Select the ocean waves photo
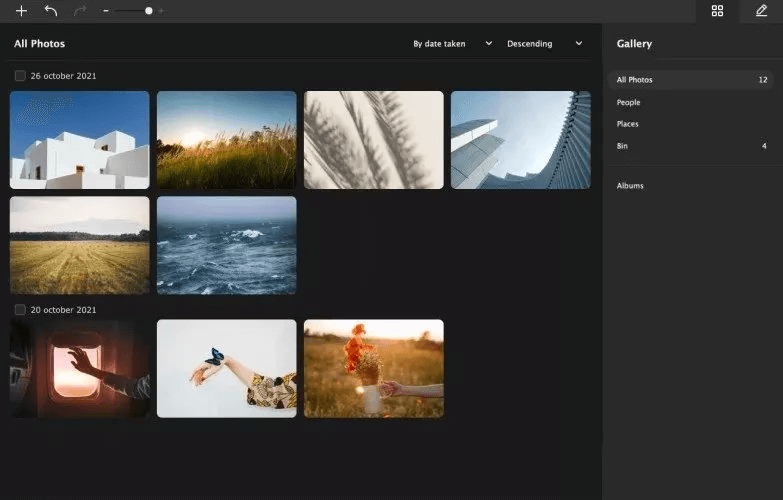Image resolution: width=783 pixels, height=500 pixels. 227,245
